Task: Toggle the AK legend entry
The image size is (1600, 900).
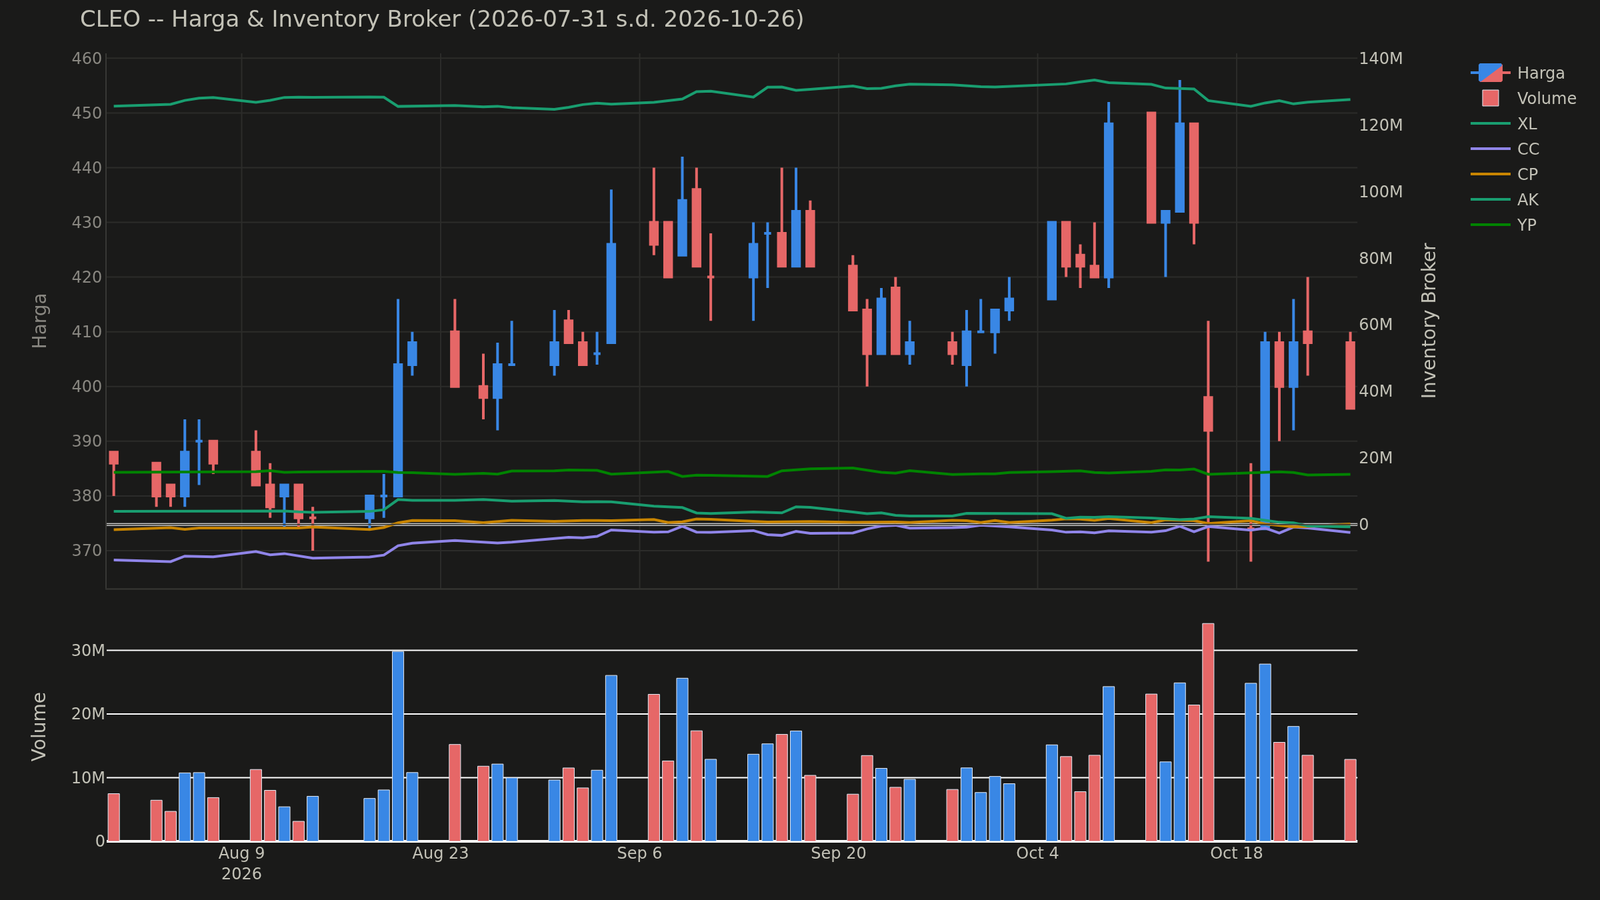Action: coord(1505,200)
